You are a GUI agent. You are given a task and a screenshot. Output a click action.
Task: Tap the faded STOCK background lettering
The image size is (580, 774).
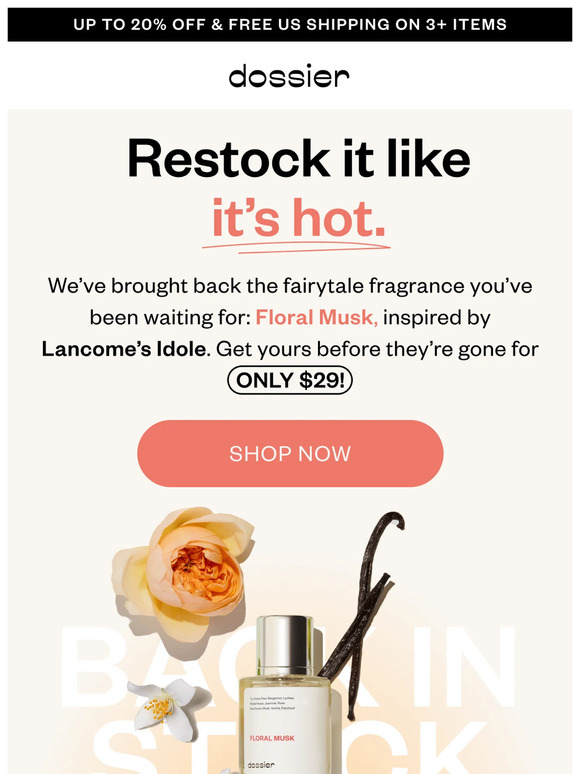[289, 746]
